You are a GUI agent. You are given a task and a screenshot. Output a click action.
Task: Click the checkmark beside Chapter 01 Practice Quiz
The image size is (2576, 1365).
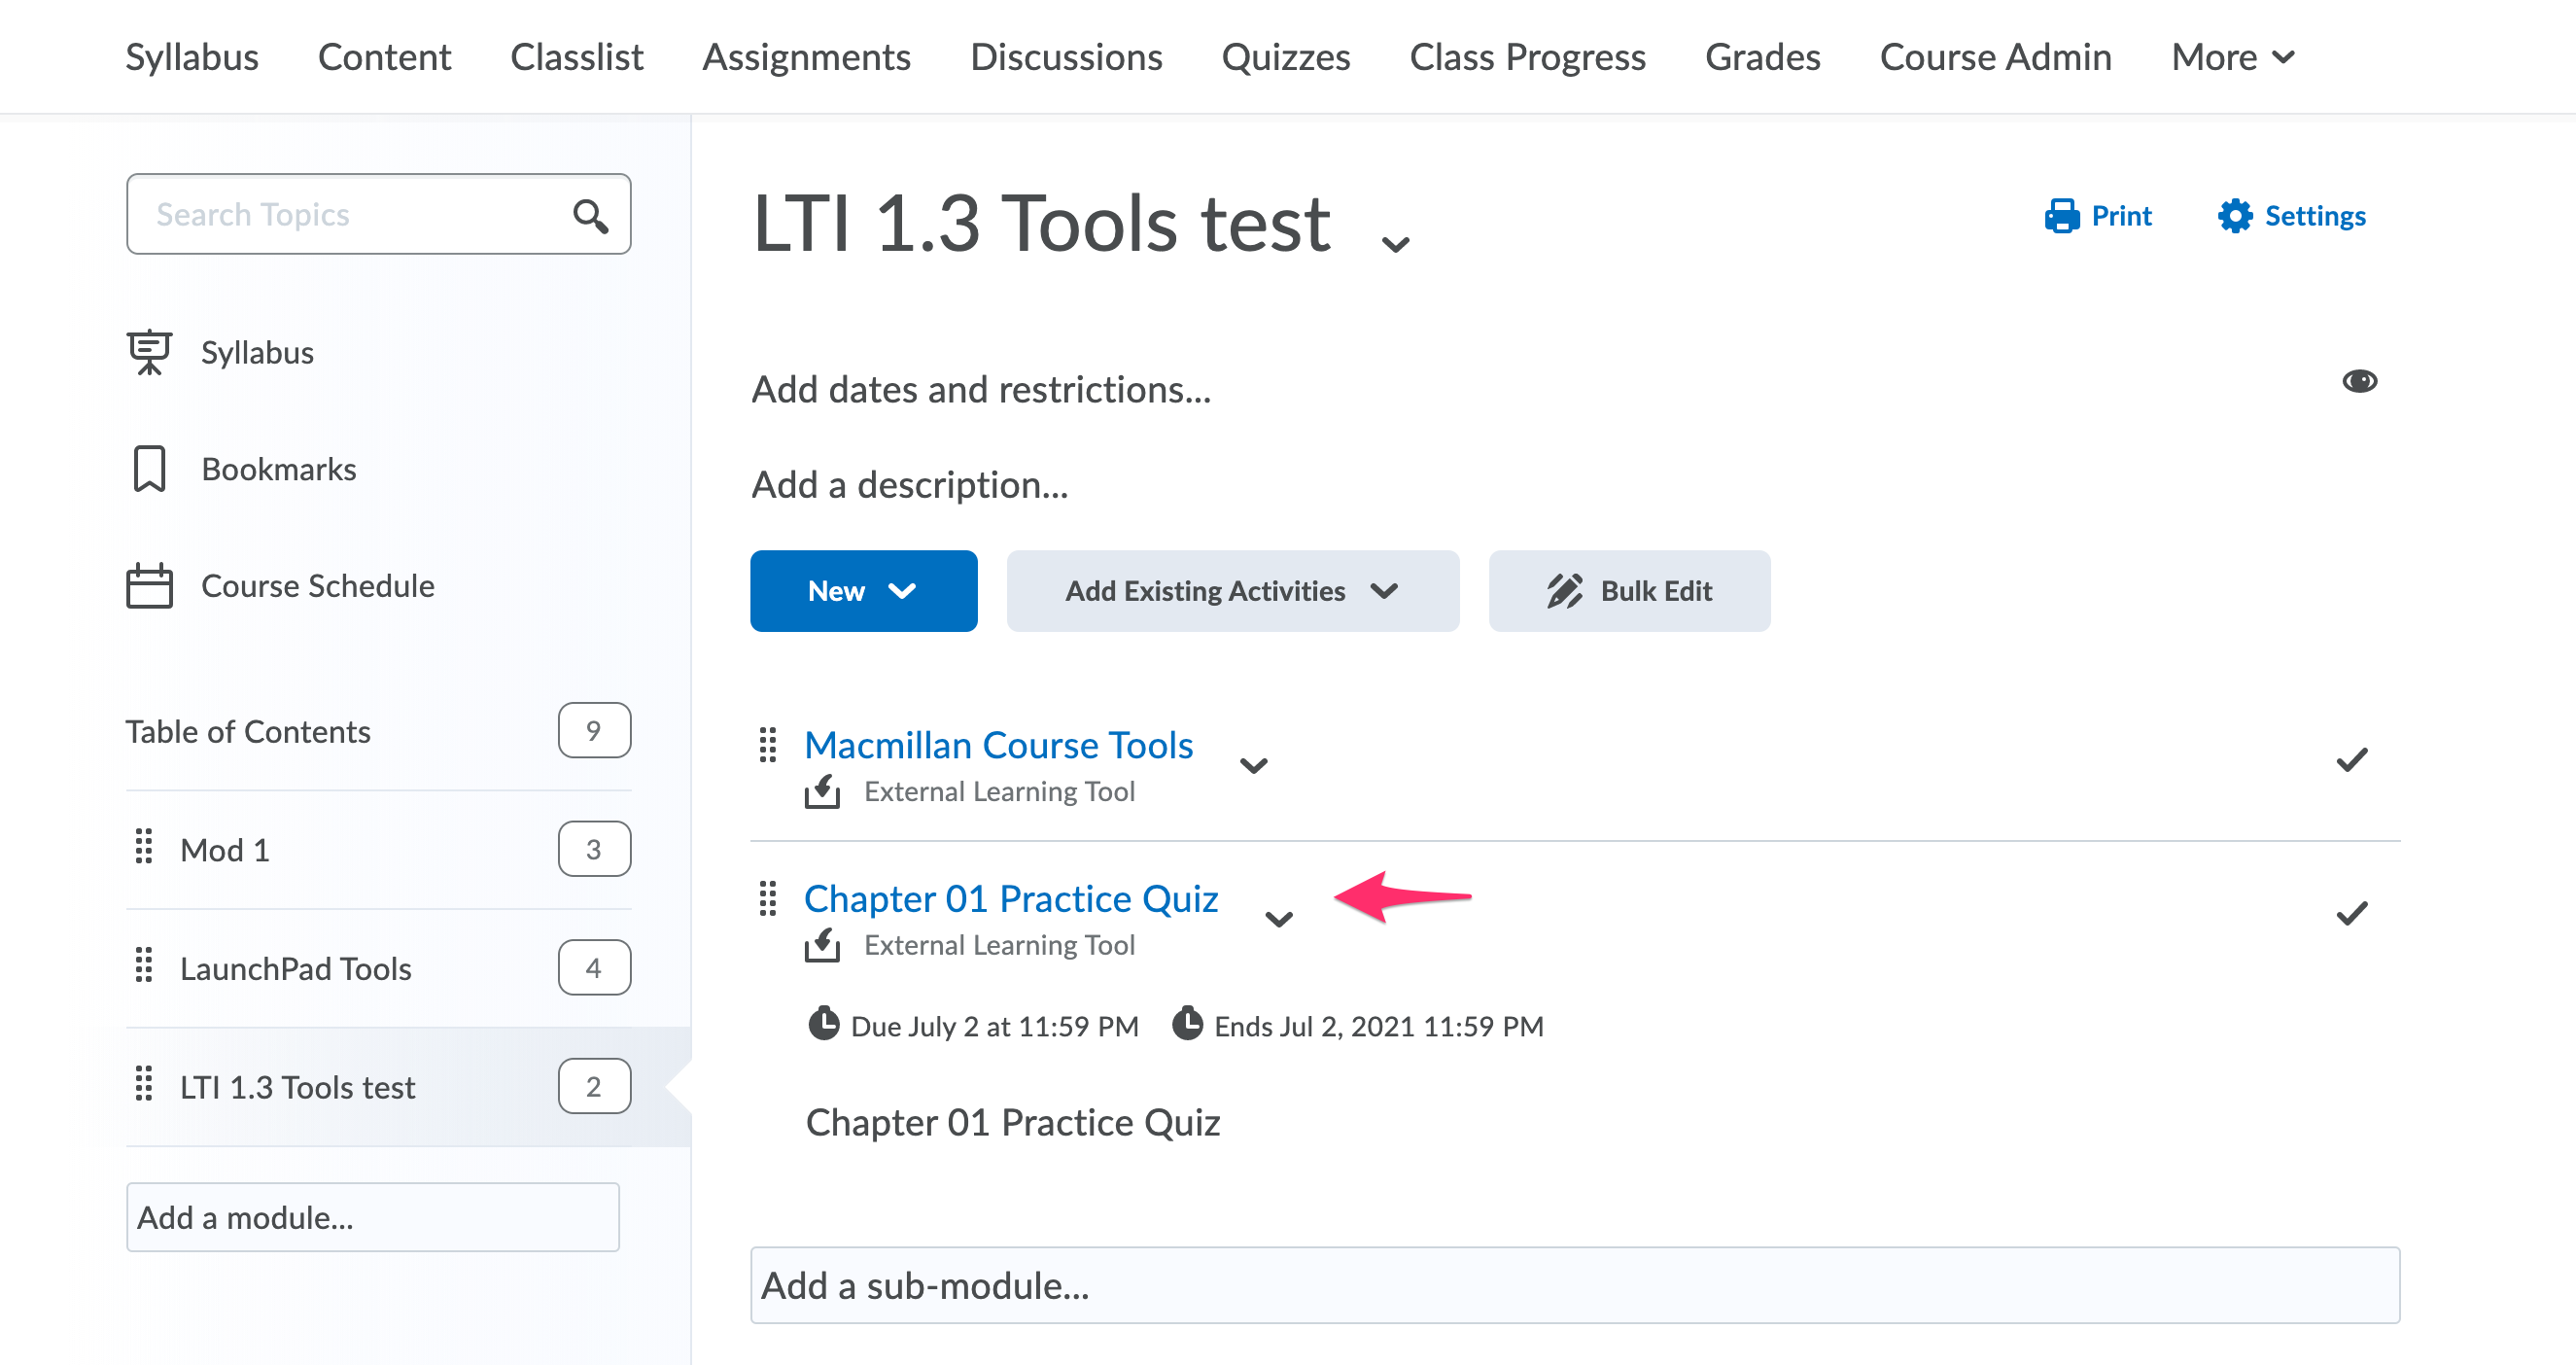(2351, 912)
